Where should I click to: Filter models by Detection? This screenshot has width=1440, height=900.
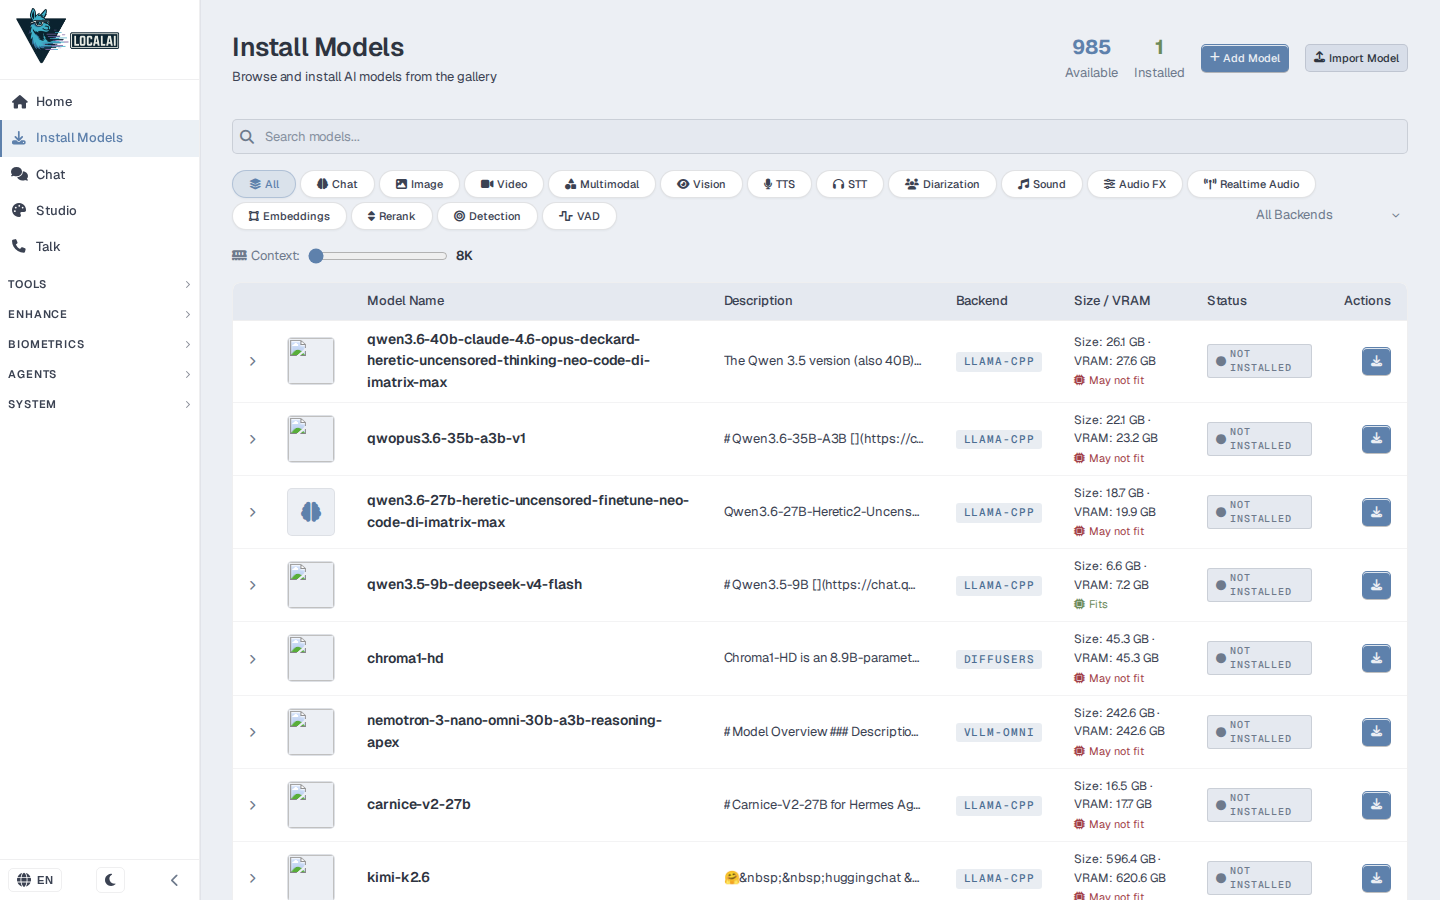coord(487,216)
